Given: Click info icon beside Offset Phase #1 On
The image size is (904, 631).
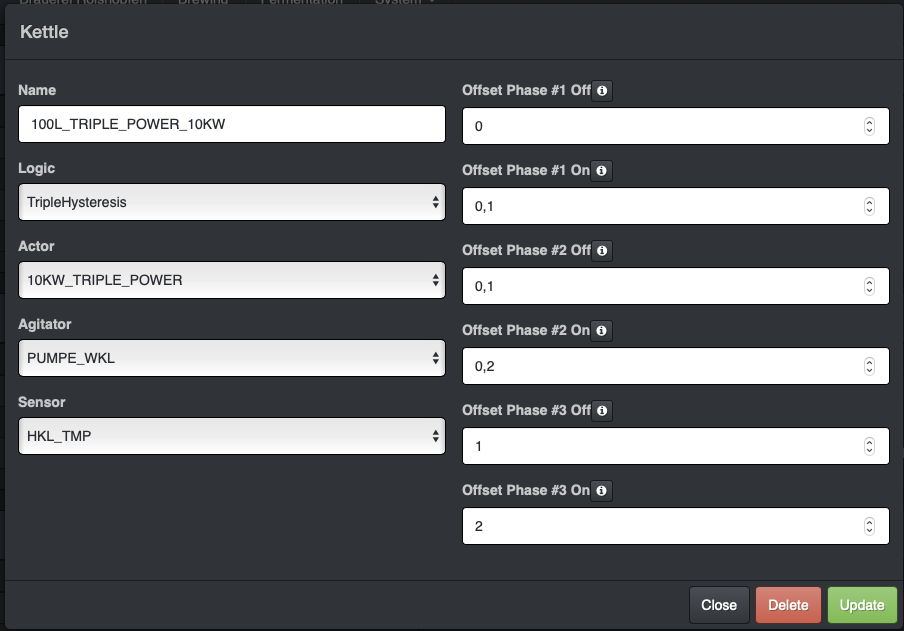Looking at the screenshot, I should [601, 171].
